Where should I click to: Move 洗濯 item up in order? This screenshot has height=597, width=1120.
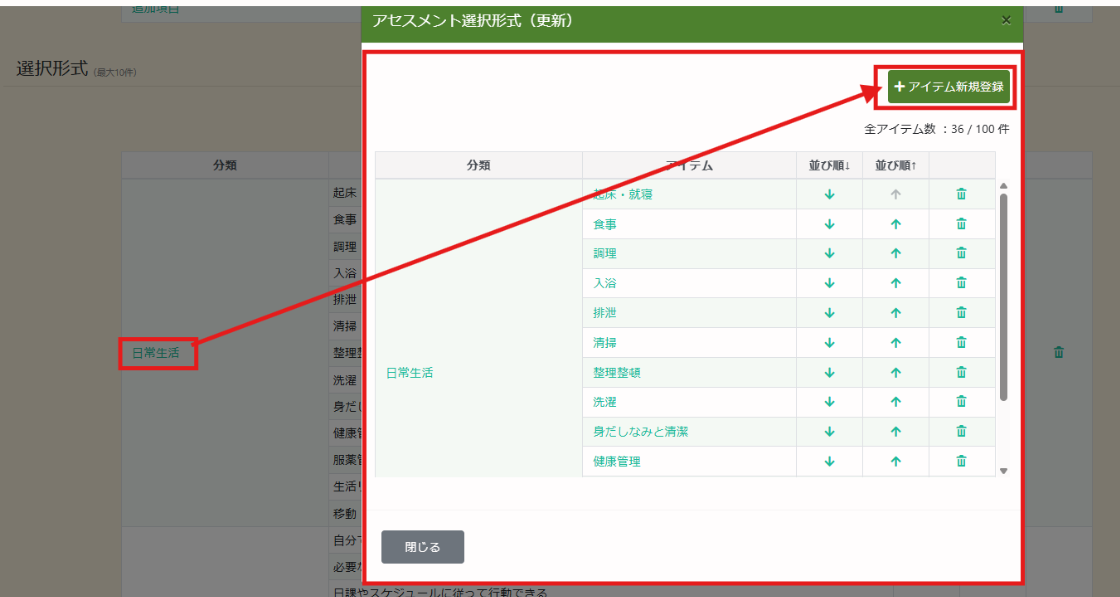pos(895,402)
